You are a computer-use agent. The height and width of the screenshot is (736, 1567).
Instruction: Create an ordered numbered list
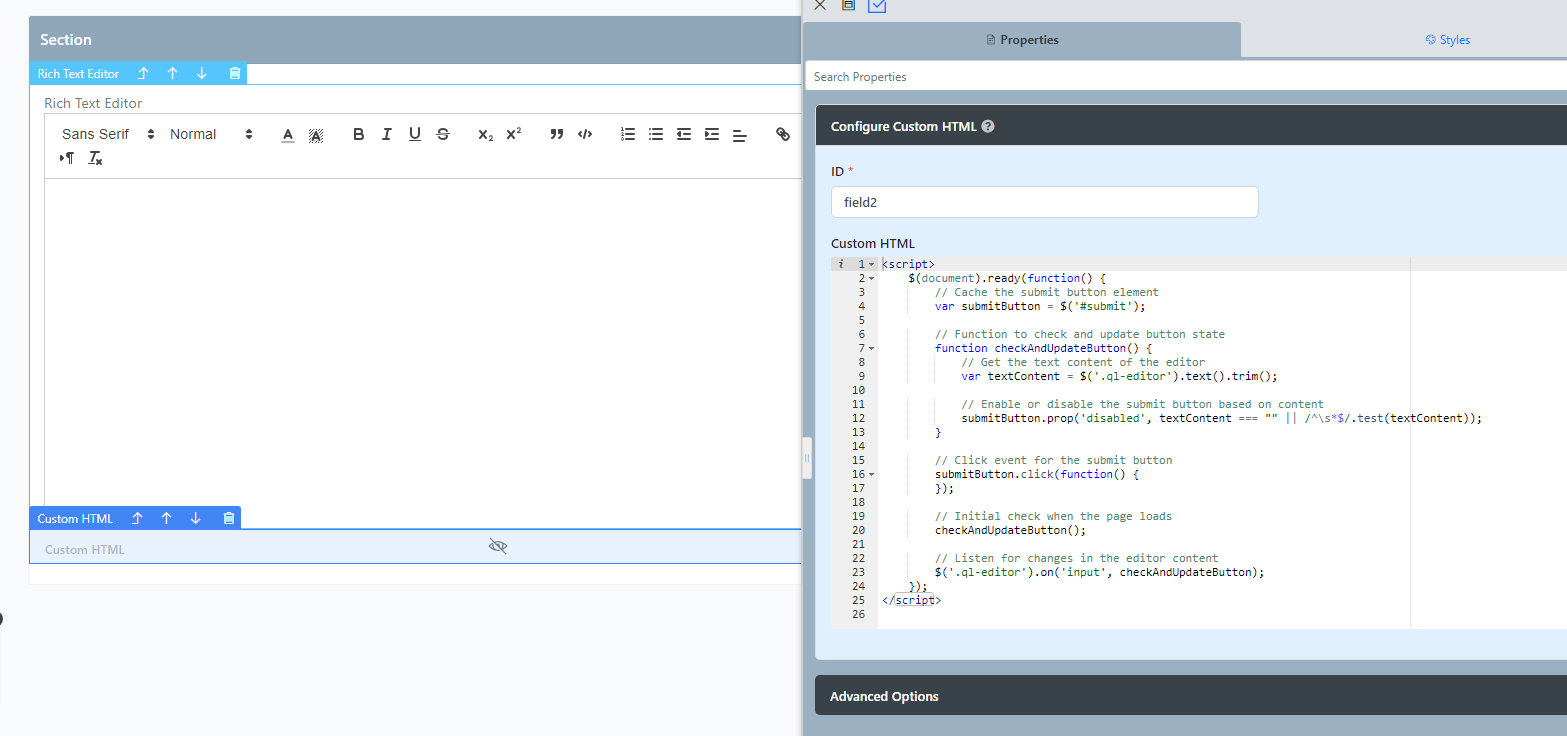click(628, 134)
